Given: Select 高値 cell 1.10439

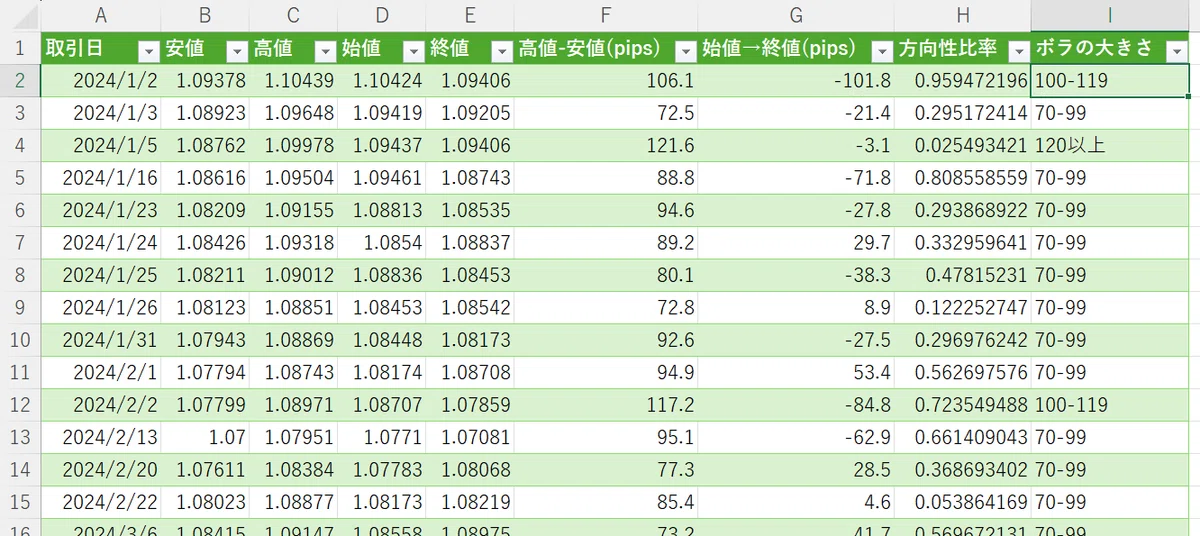Looking at the screenshot, I should (x=293, y=81).
